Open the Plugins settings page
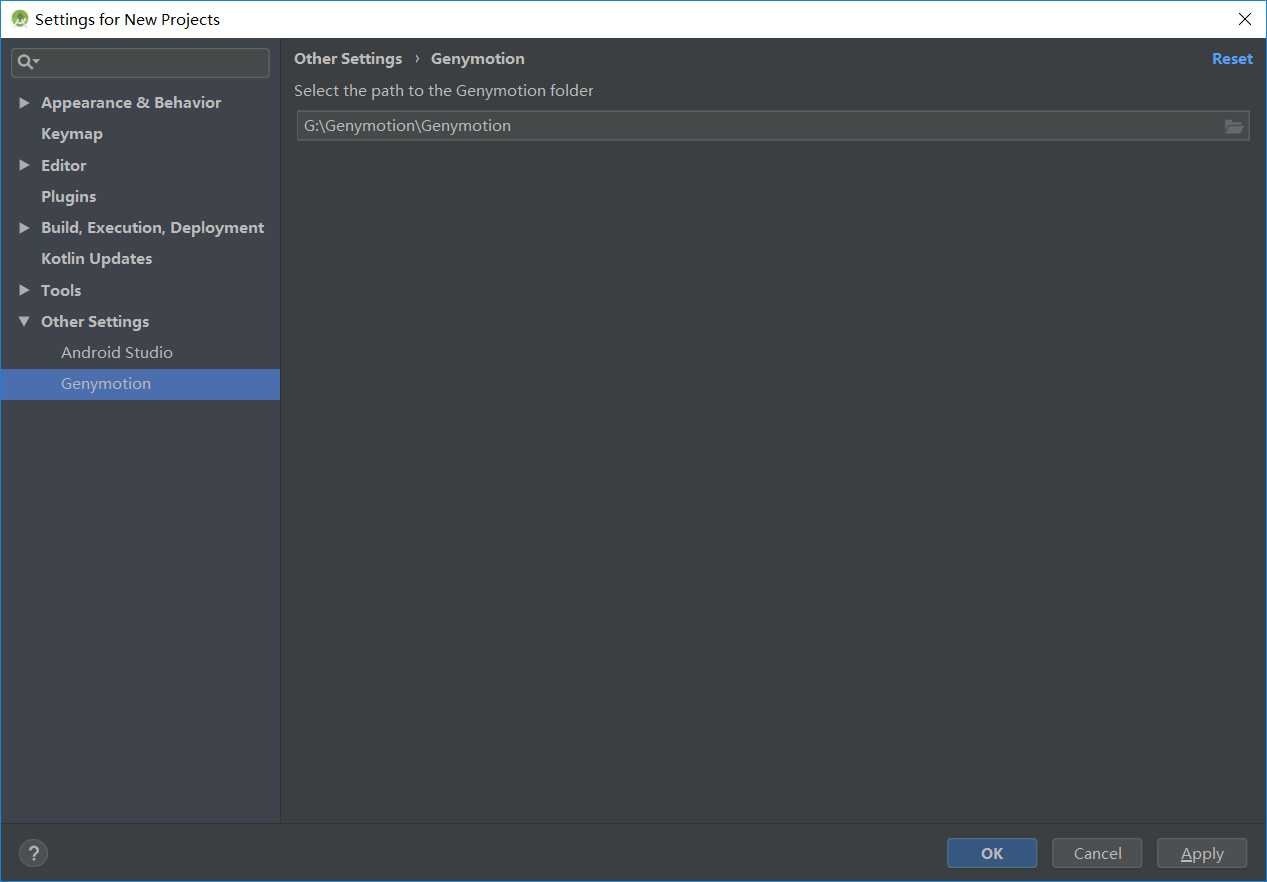Screen dimensions: 1267x882 pos(69,196)
